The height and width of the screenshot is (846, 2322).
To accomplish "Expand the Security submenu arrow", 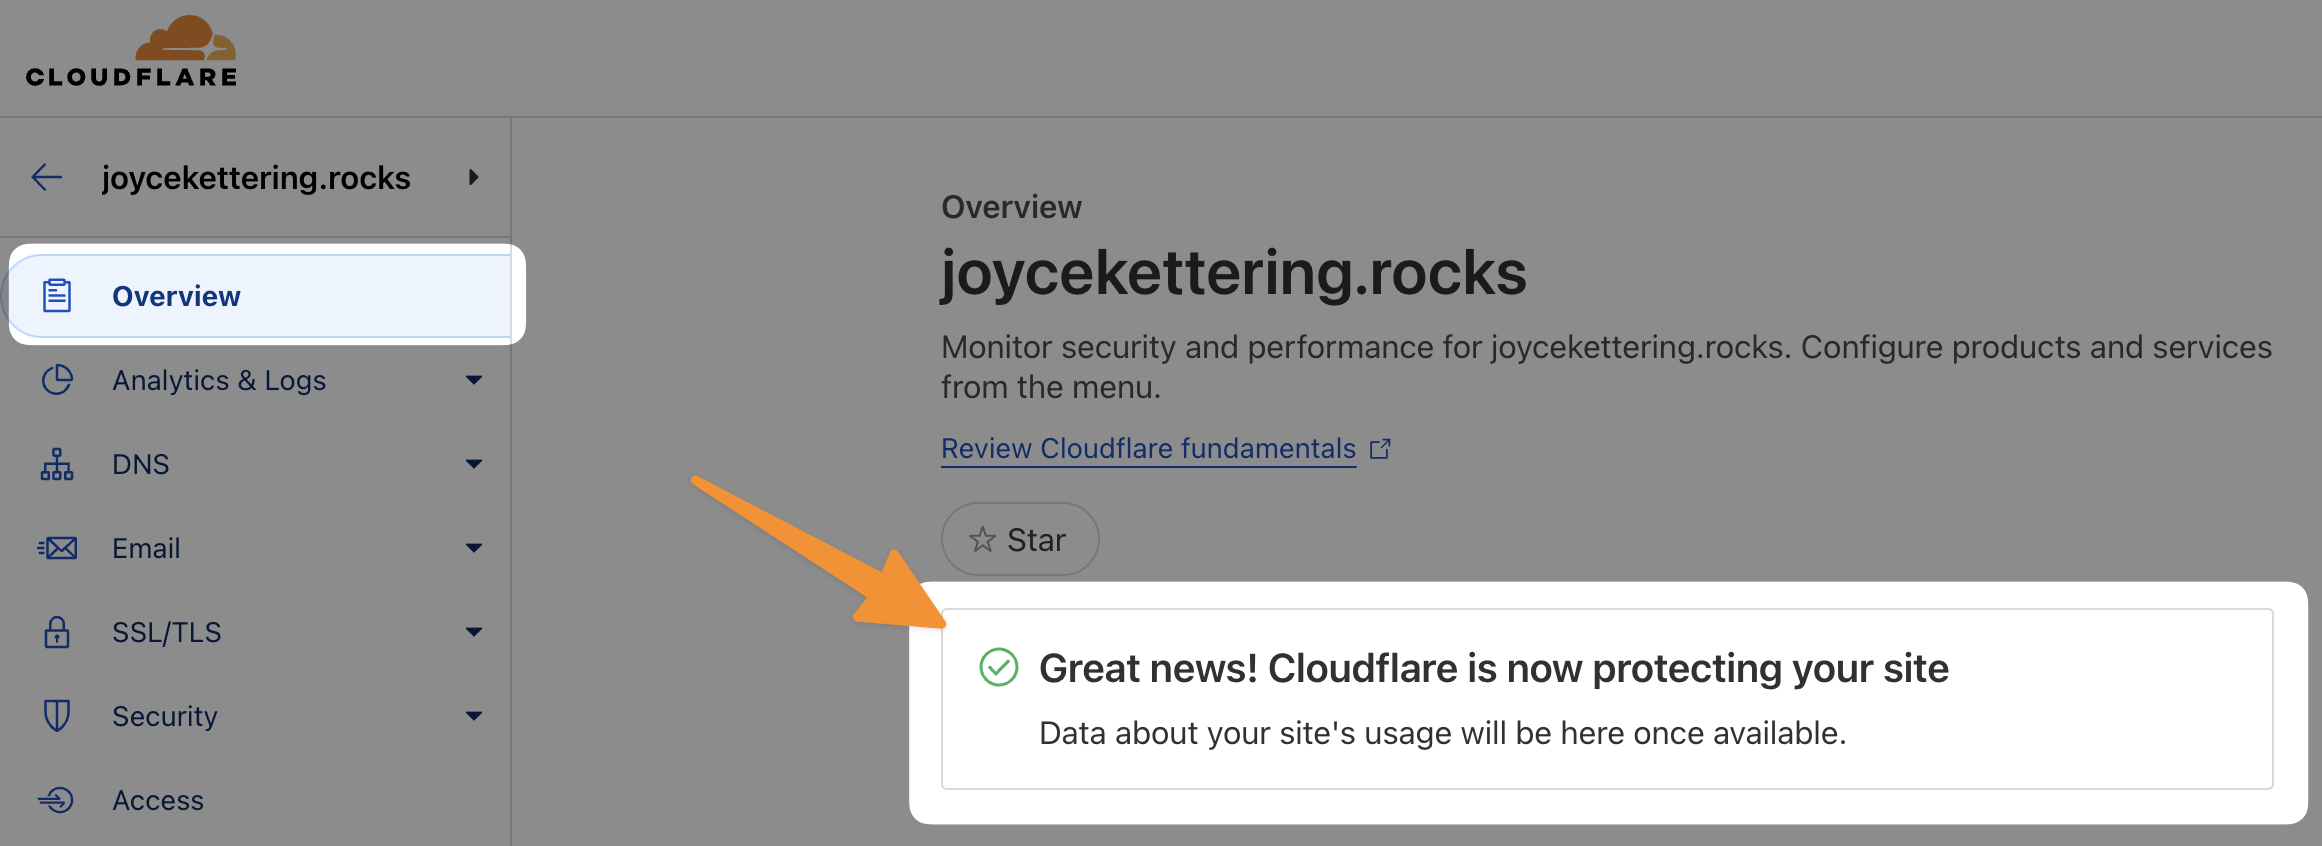I will [474, 716].
